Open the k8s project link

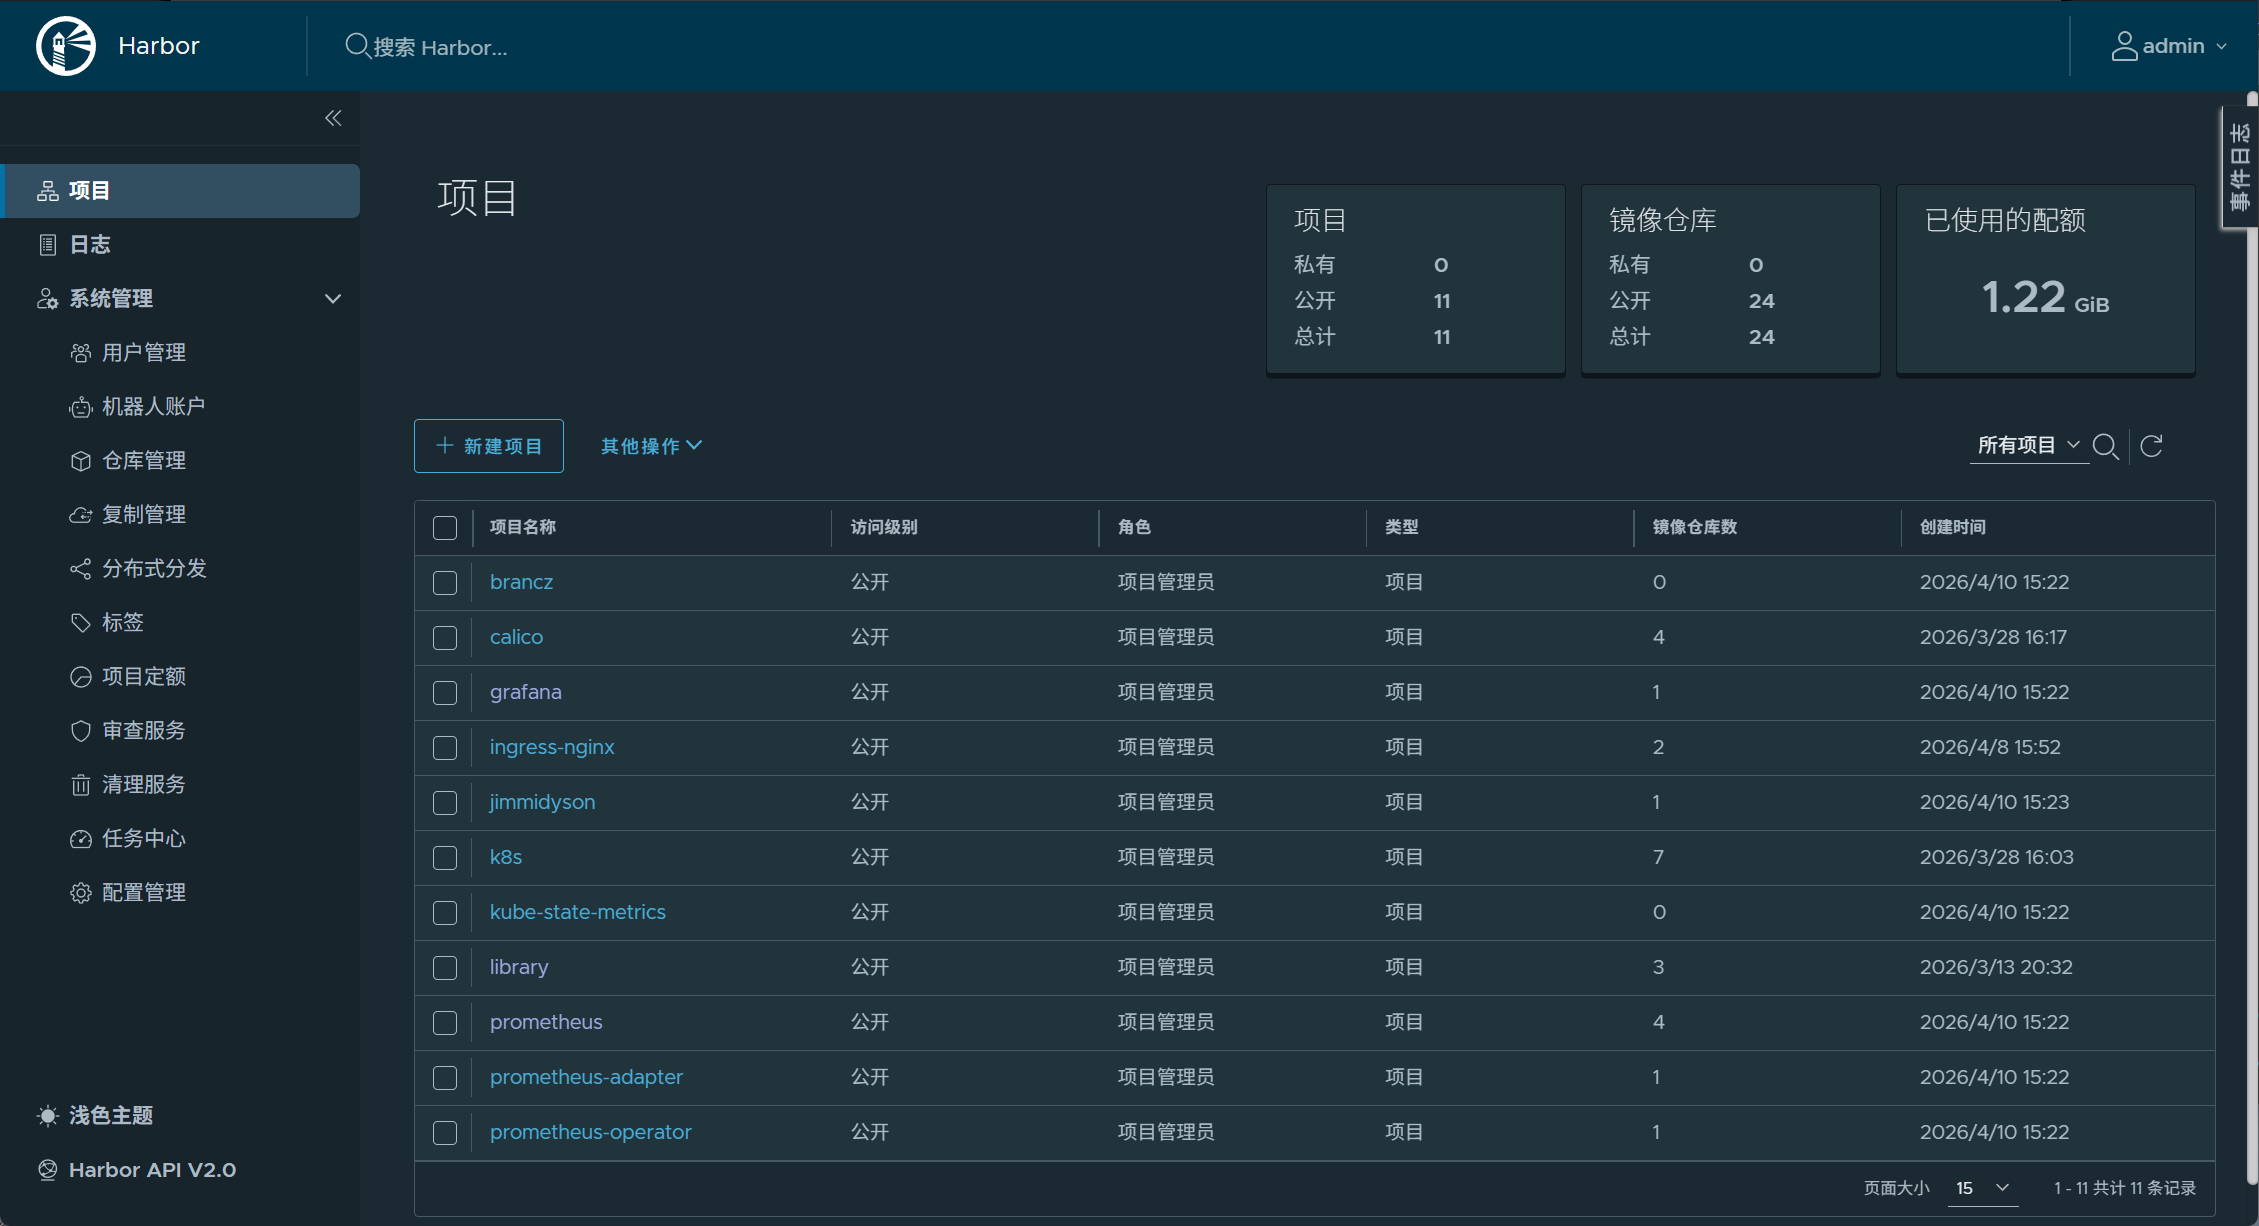pos(505,857)
